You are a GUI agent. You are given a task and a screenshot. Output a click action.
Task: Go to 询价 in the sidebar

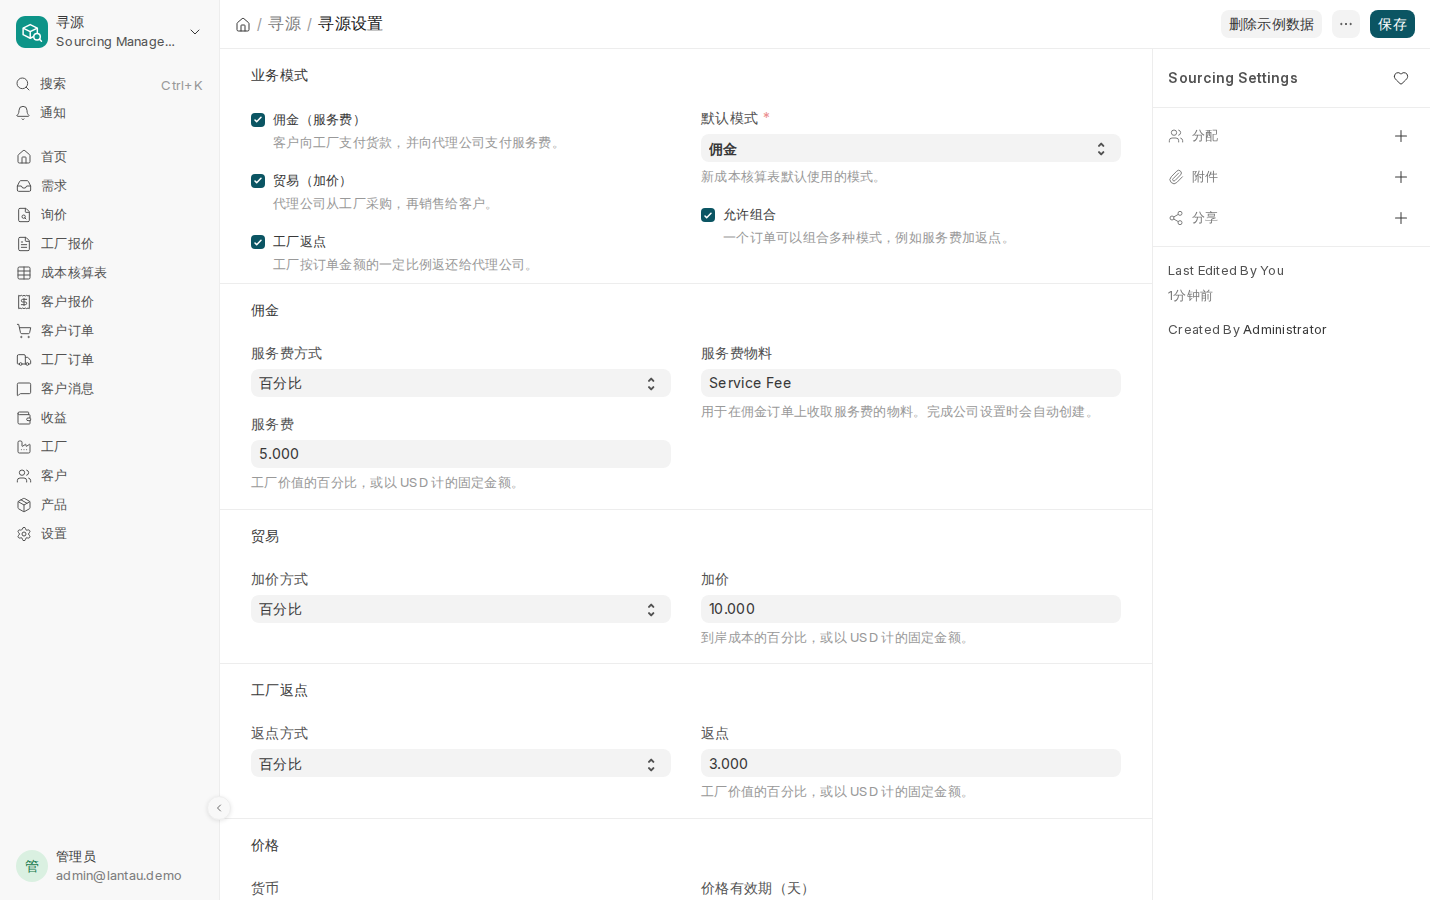pos(110,215)
